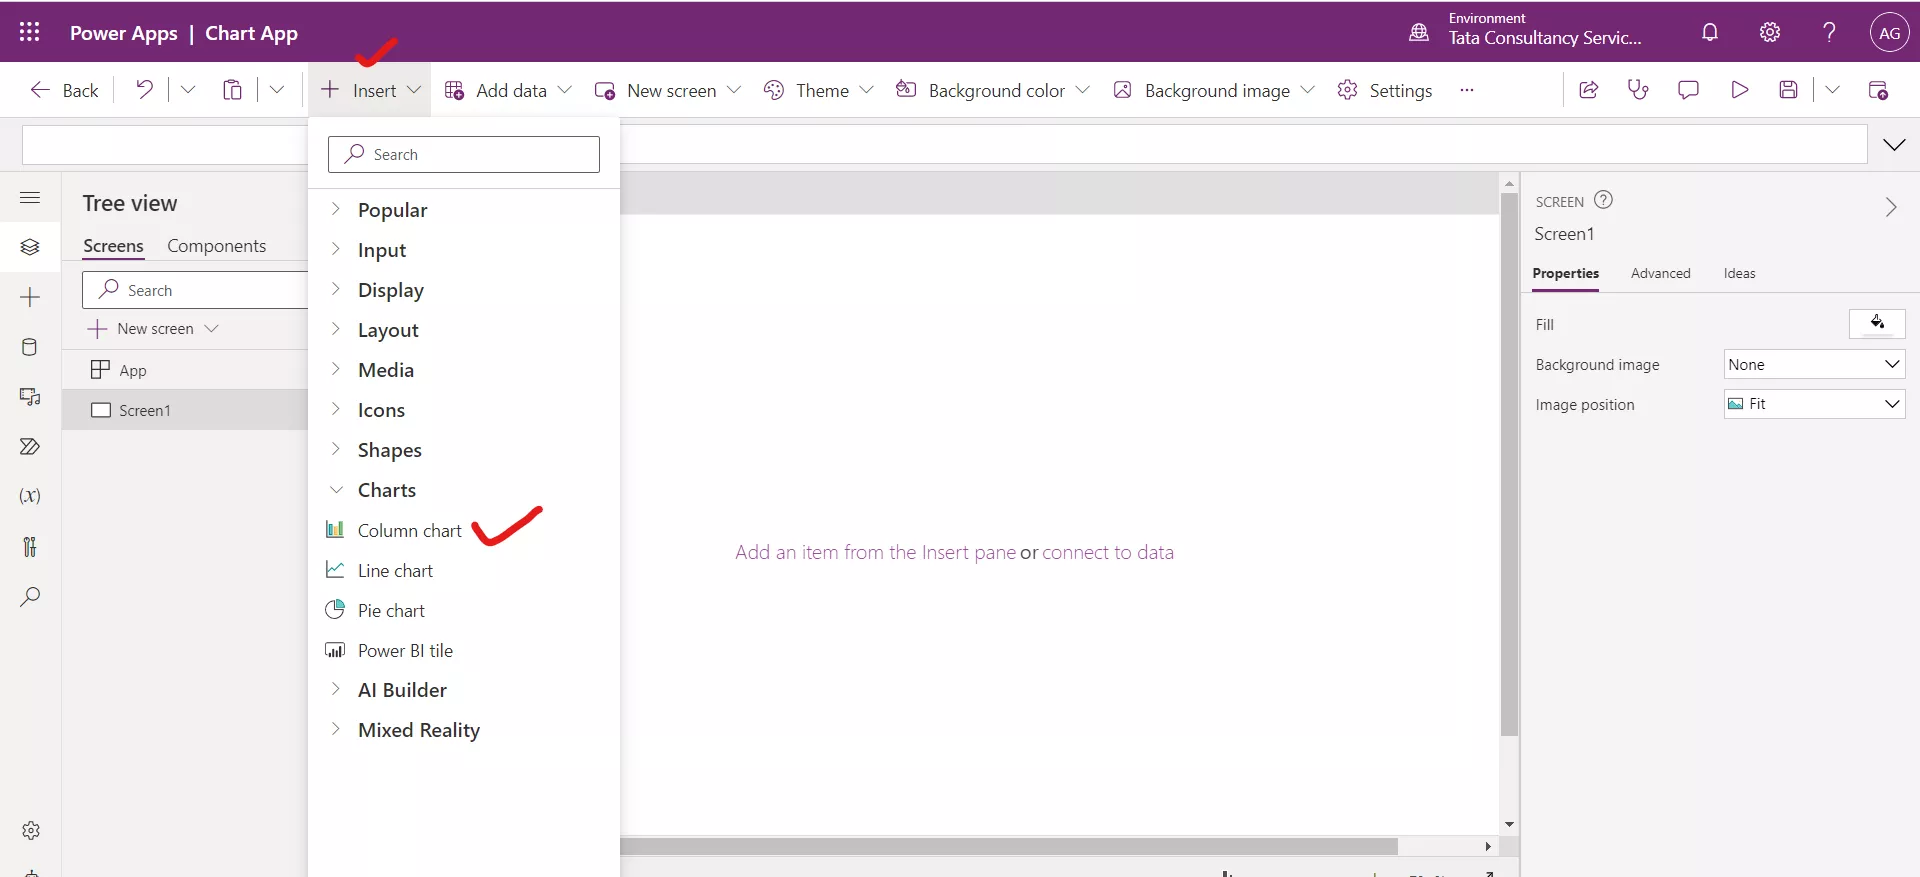The width and height of the screenshot is (1920, 877).
Task: Open the Advanced tools icon in left rail
Action: [30, 546]
